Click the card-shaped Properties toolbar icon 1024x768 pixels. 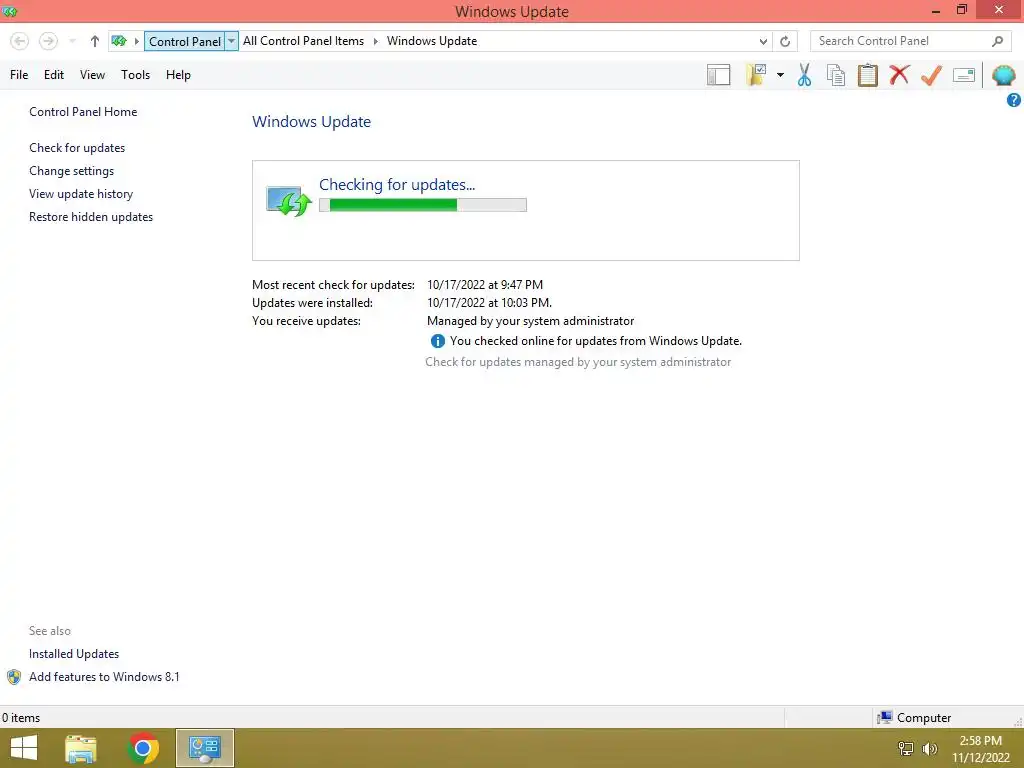tap(964, 75)
